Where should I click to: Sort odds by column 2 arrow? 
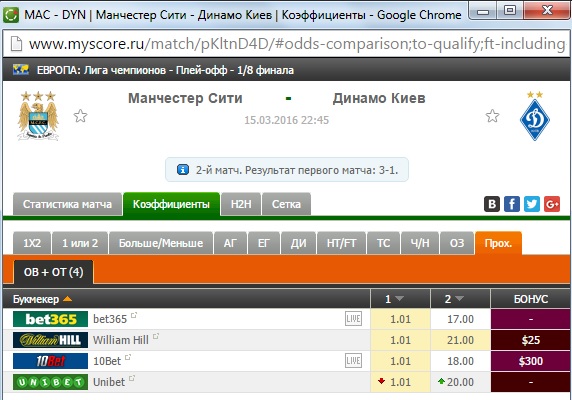click(459, 299)
